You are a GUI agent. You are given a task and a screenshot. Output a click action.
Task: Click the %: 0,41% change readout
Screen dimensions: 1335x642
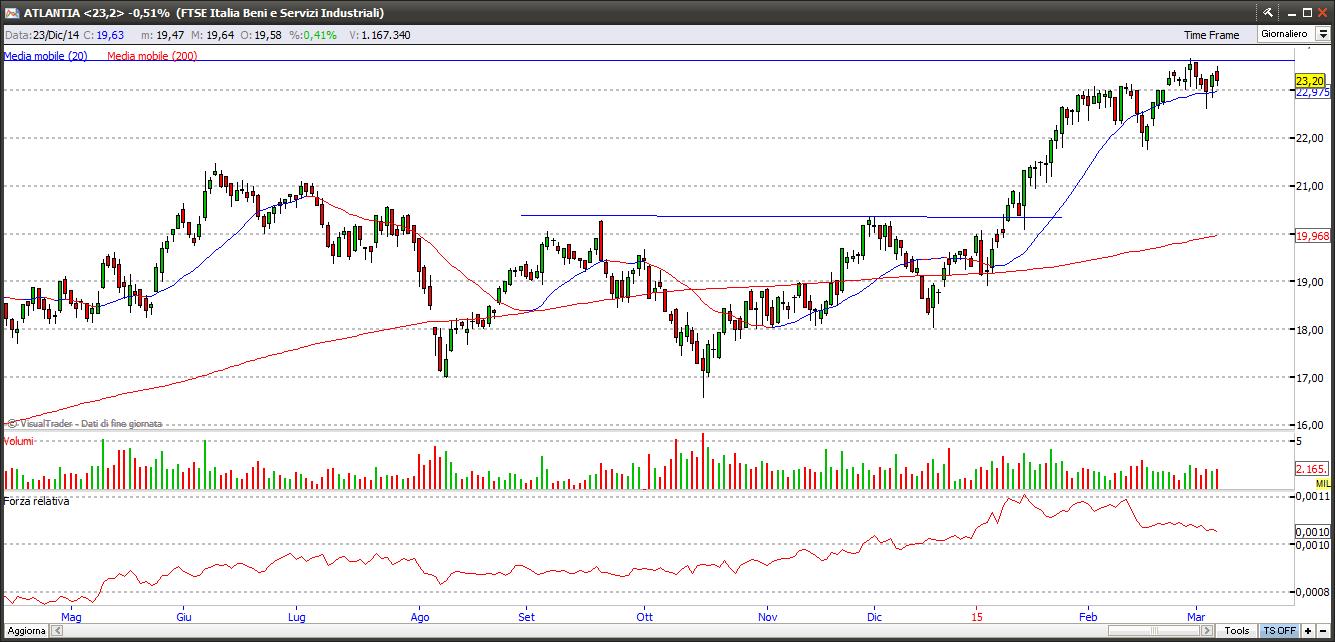point(315,35)
